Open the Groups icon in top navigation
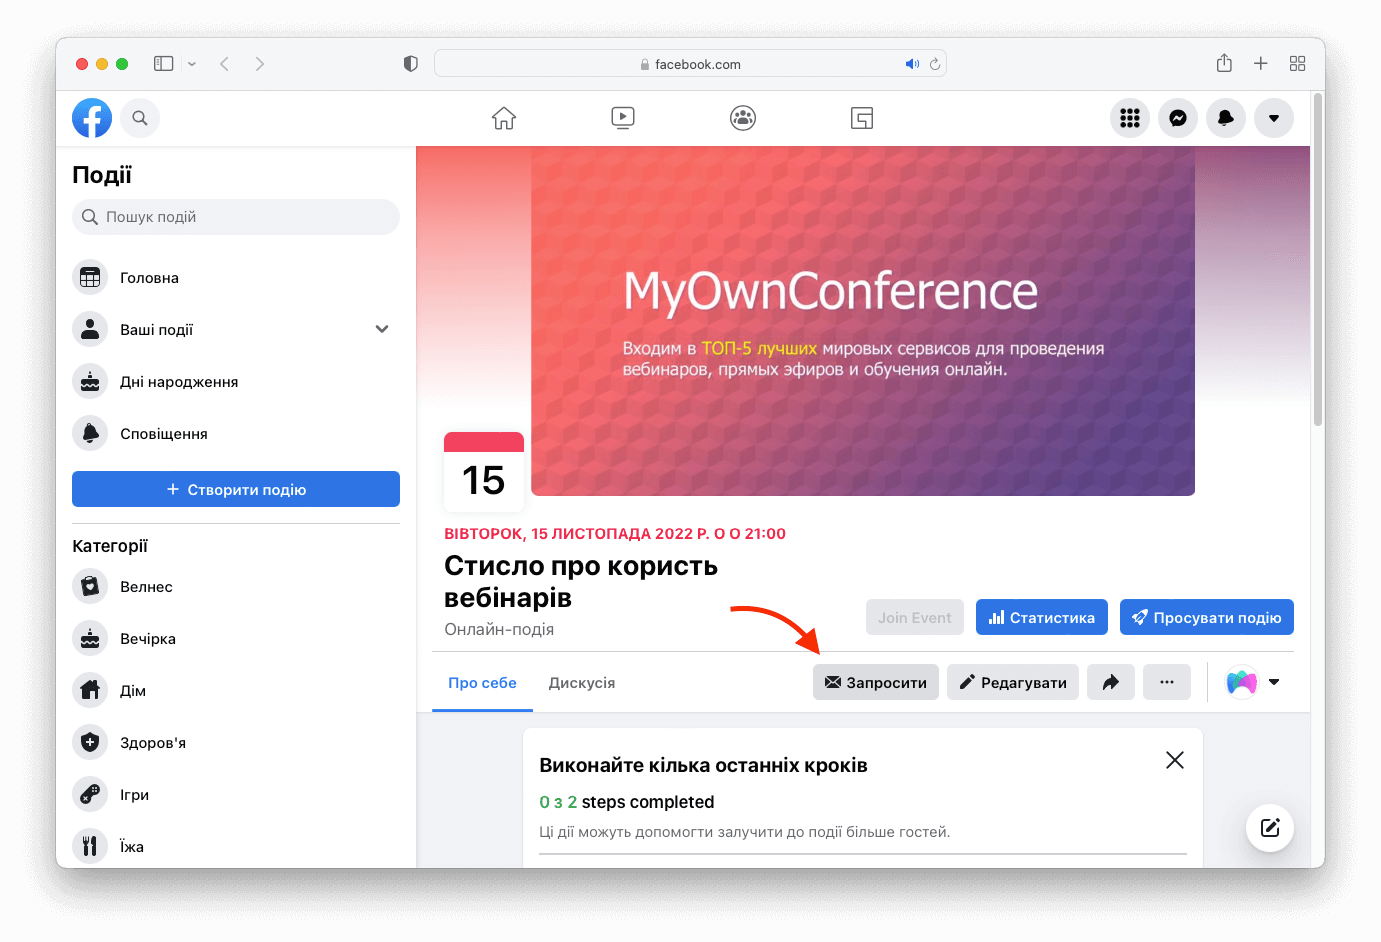The image size is (1381, 942). tap(743, 118)
